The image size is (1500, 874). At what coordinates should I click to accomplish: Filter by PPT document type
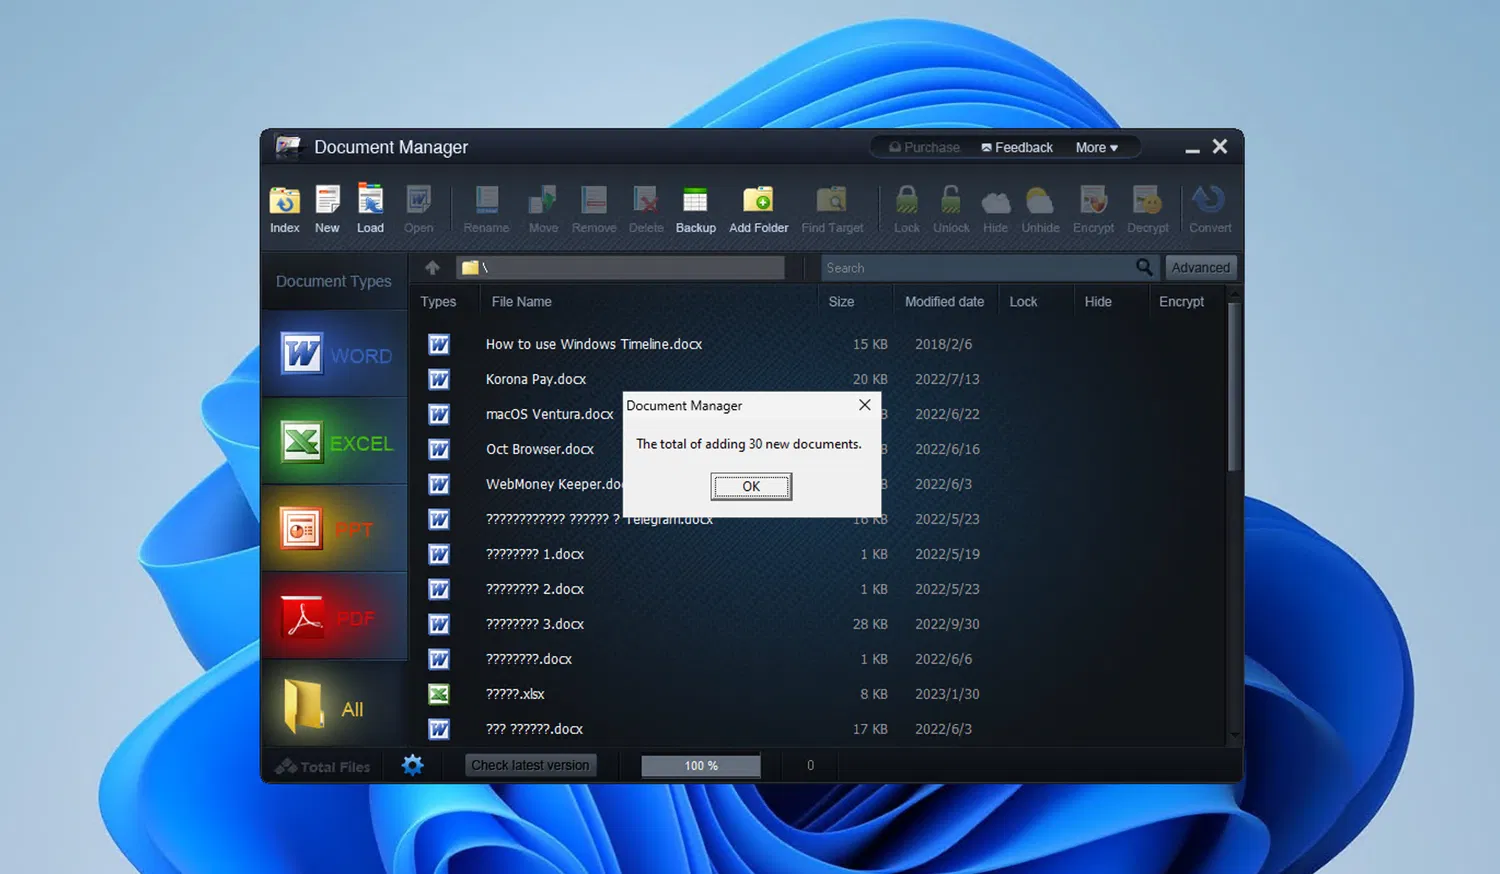tap(335, 529)
